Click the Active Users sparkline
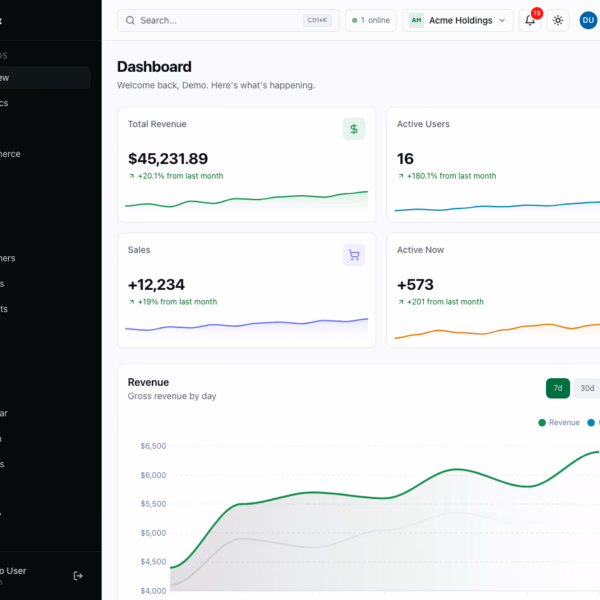 (x=497, y=206)
